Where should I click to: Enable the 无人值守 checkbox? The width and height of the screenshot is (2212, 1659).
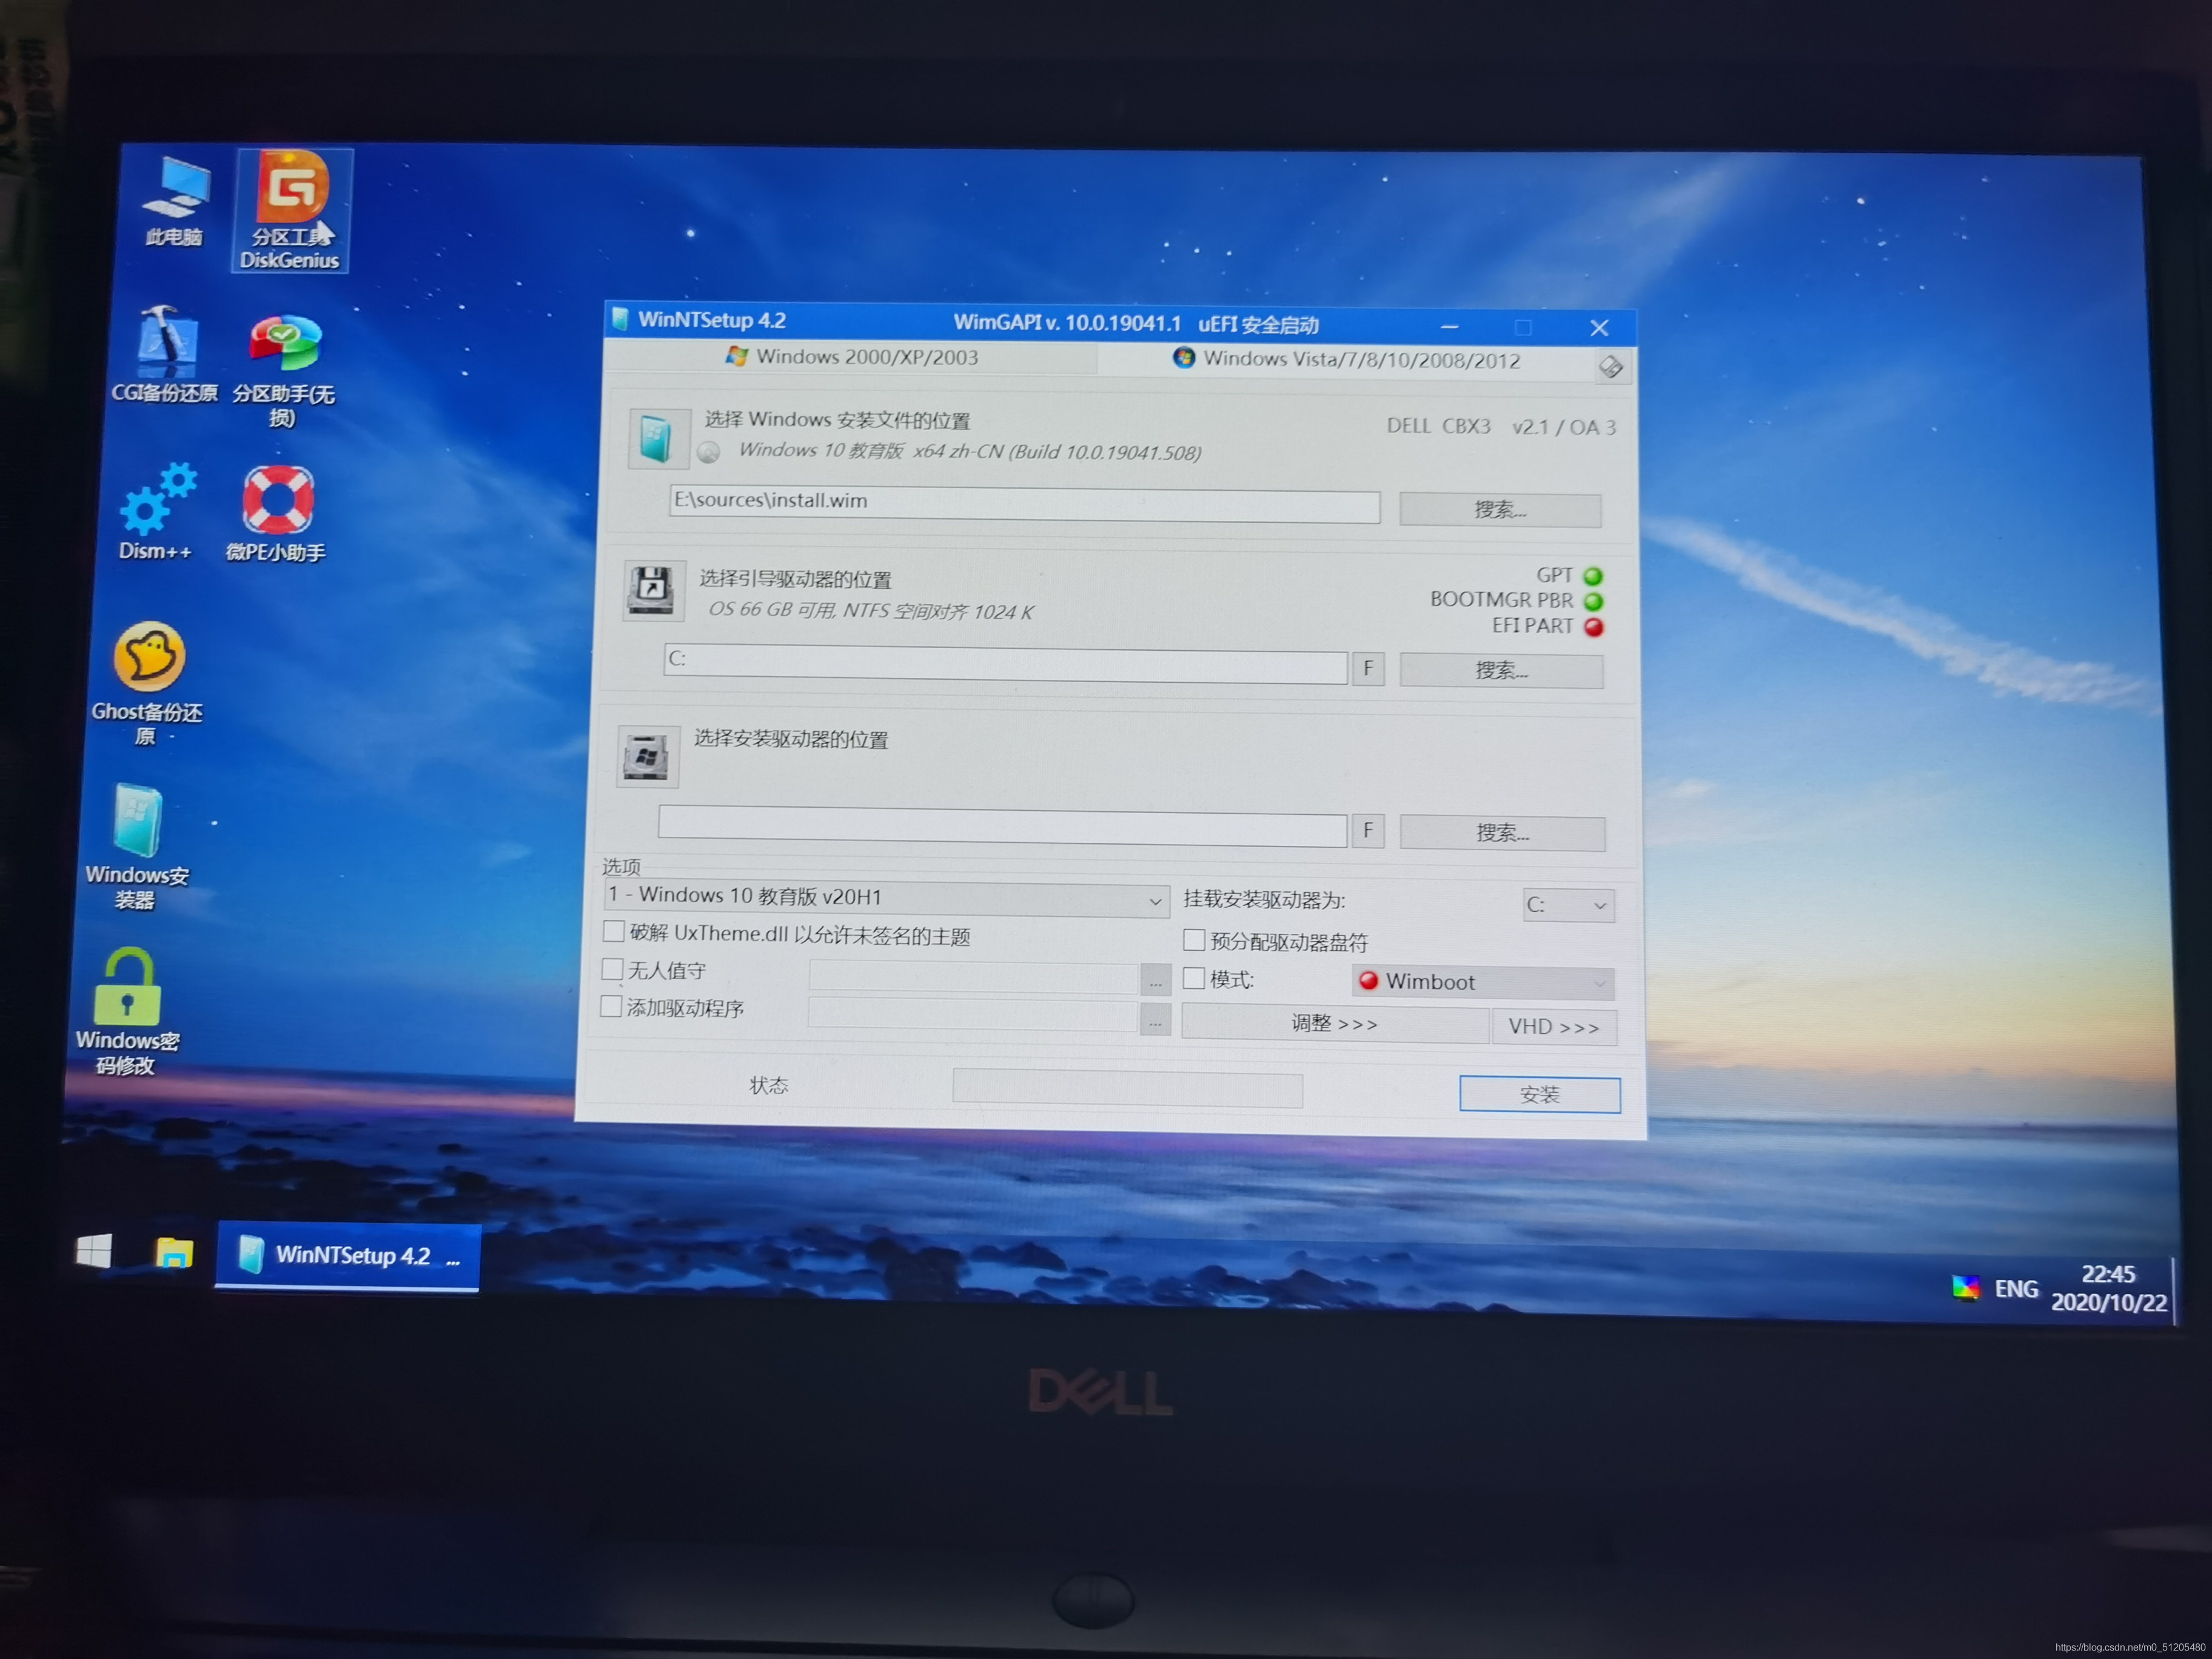(612, 969)
